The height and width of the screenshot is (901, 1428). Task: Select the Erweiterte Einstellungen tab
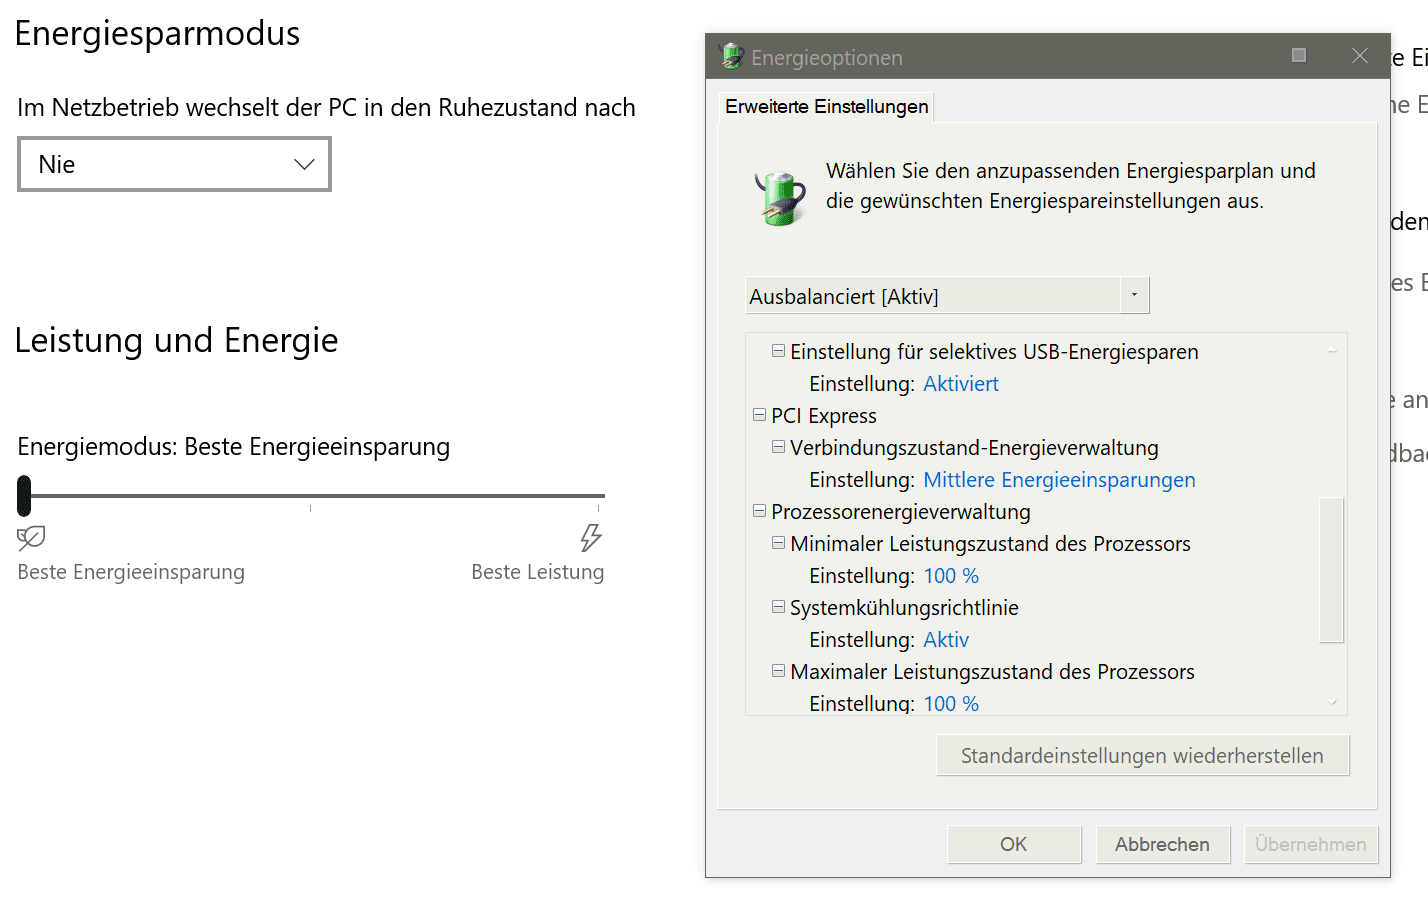[x=827, y=106]
